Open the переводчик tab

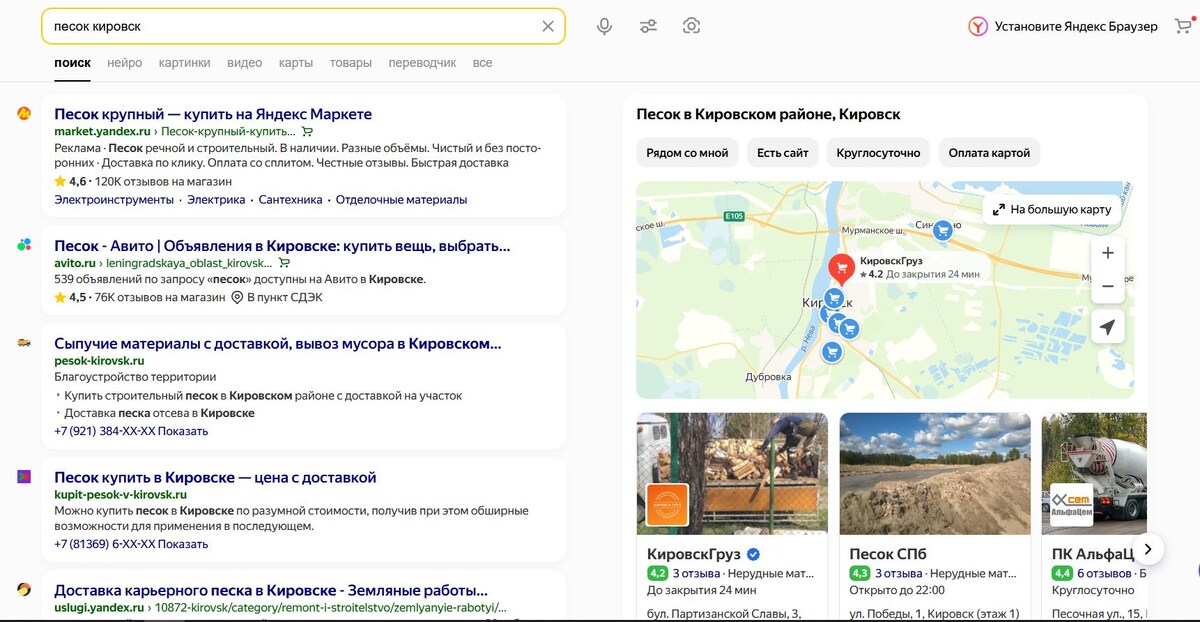point(422,63)
